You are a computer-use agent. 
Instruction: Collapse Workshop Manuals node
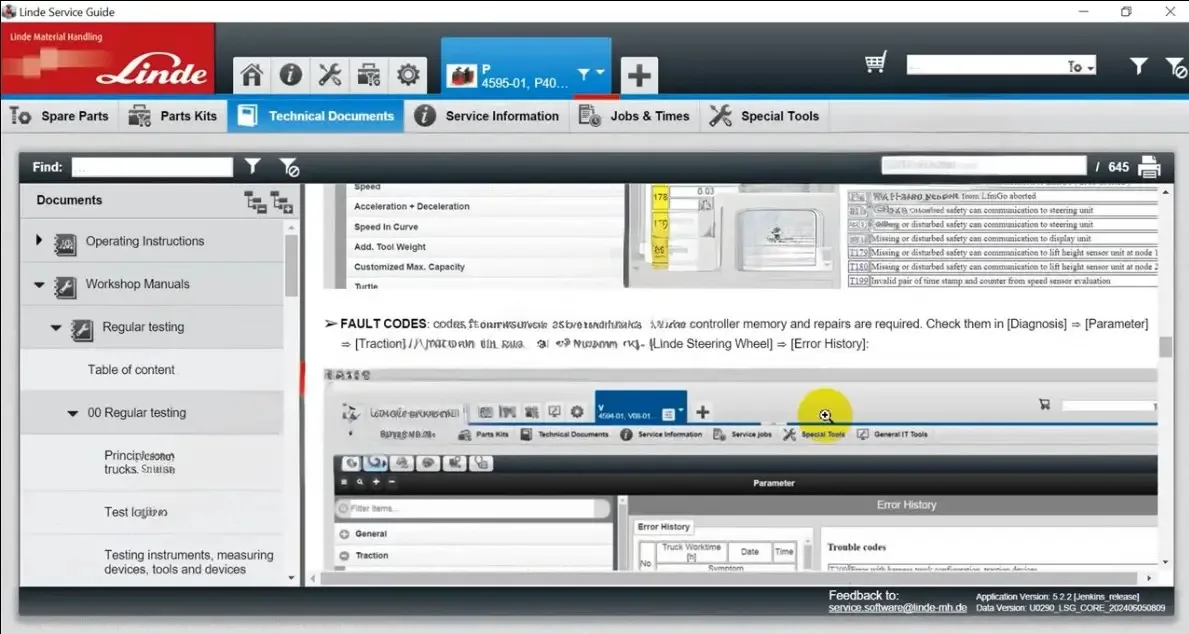point(39,284)
